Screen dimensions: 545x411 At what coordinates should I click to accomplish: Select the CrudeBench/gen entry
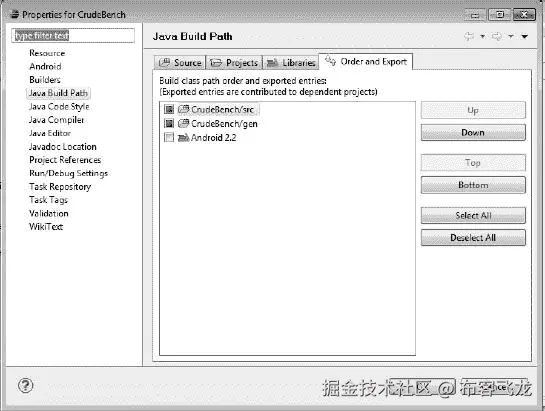225,123
